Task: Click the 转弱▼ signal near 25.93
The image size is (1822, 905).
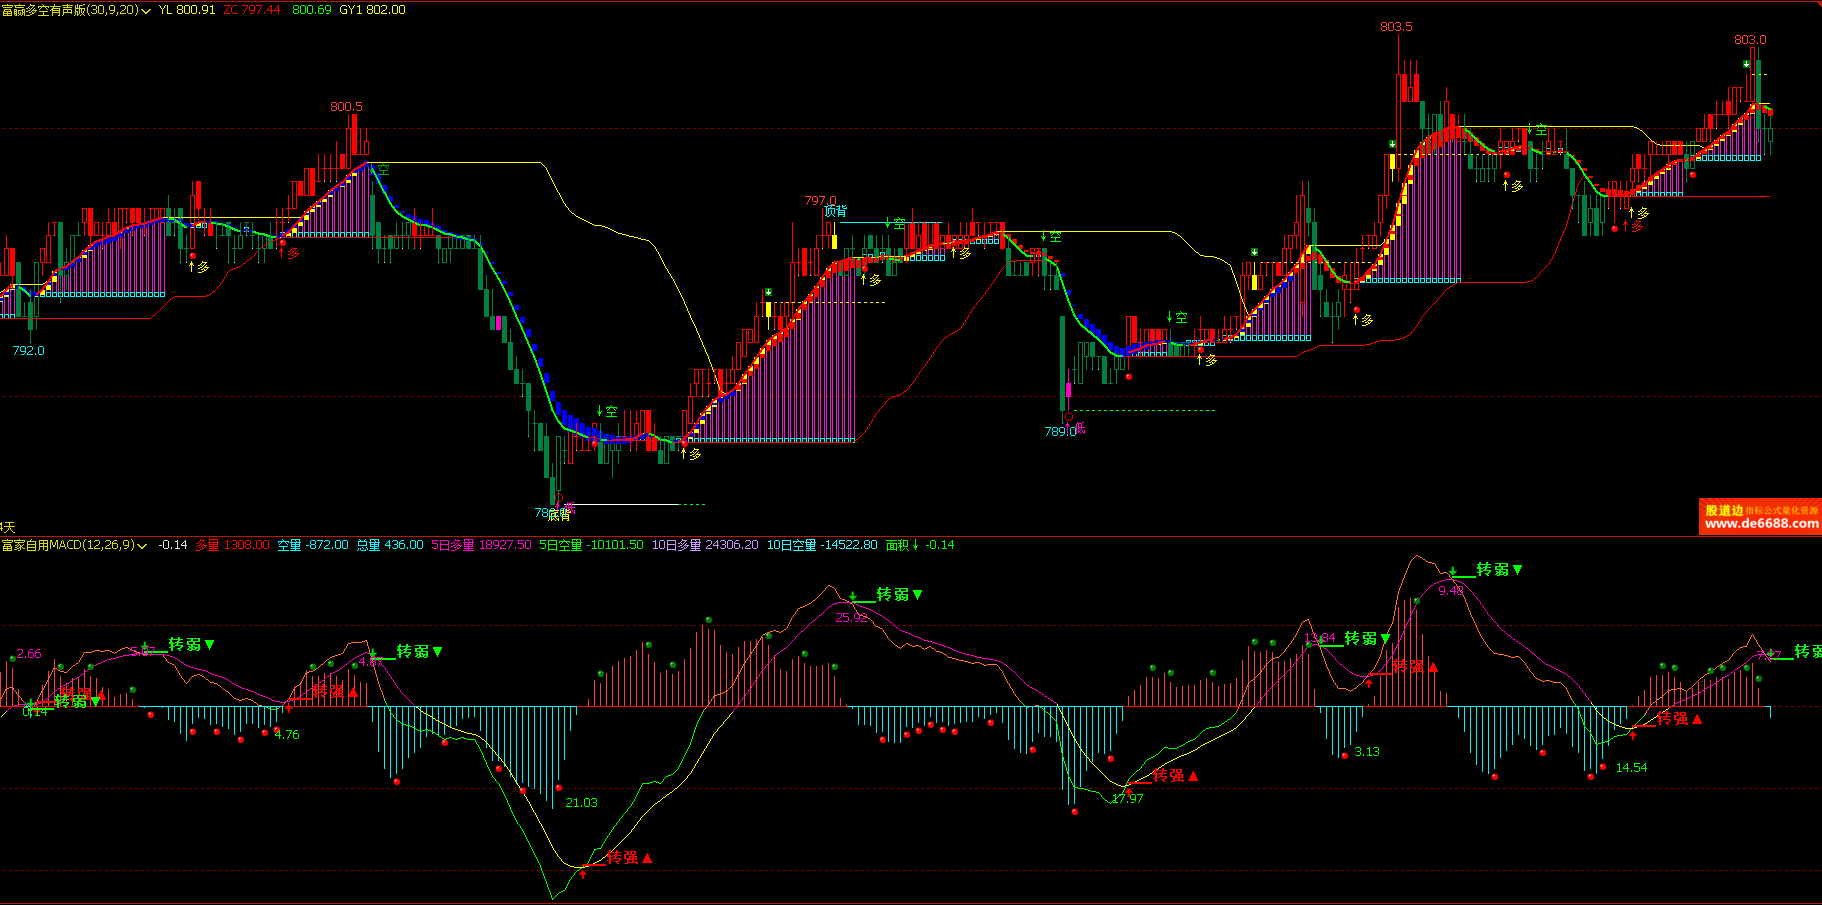Action: coord(899,594)
